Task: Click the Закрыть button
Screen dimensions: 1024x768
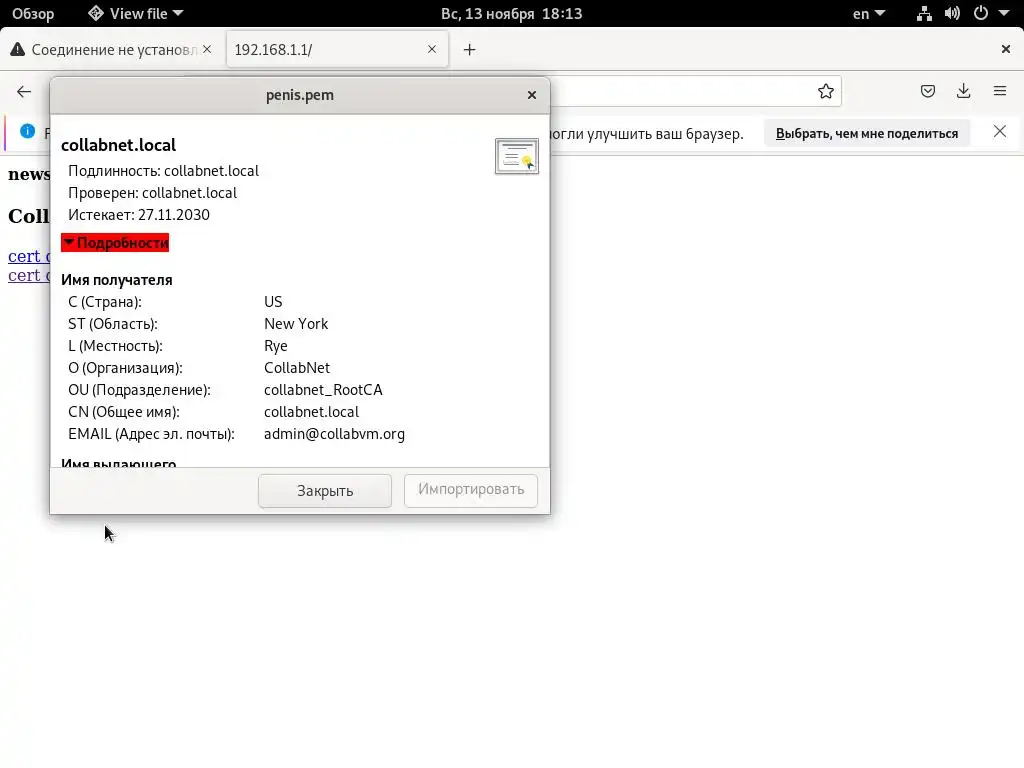Action: pos(325,490)
